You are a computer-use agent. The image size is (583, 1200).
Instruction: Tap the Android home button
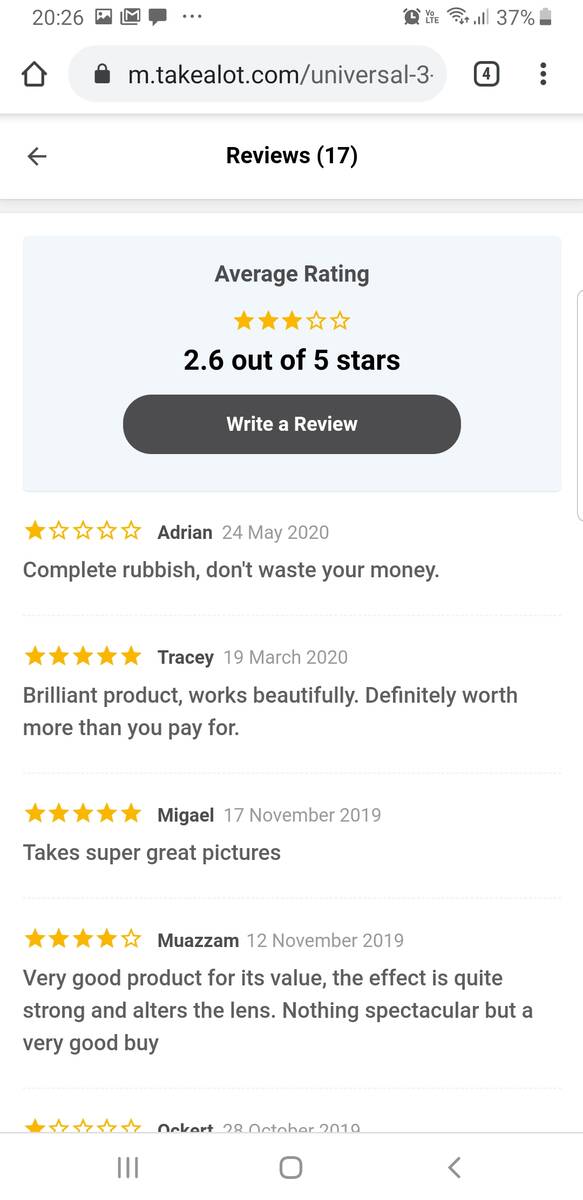[x=291, y=1167]
